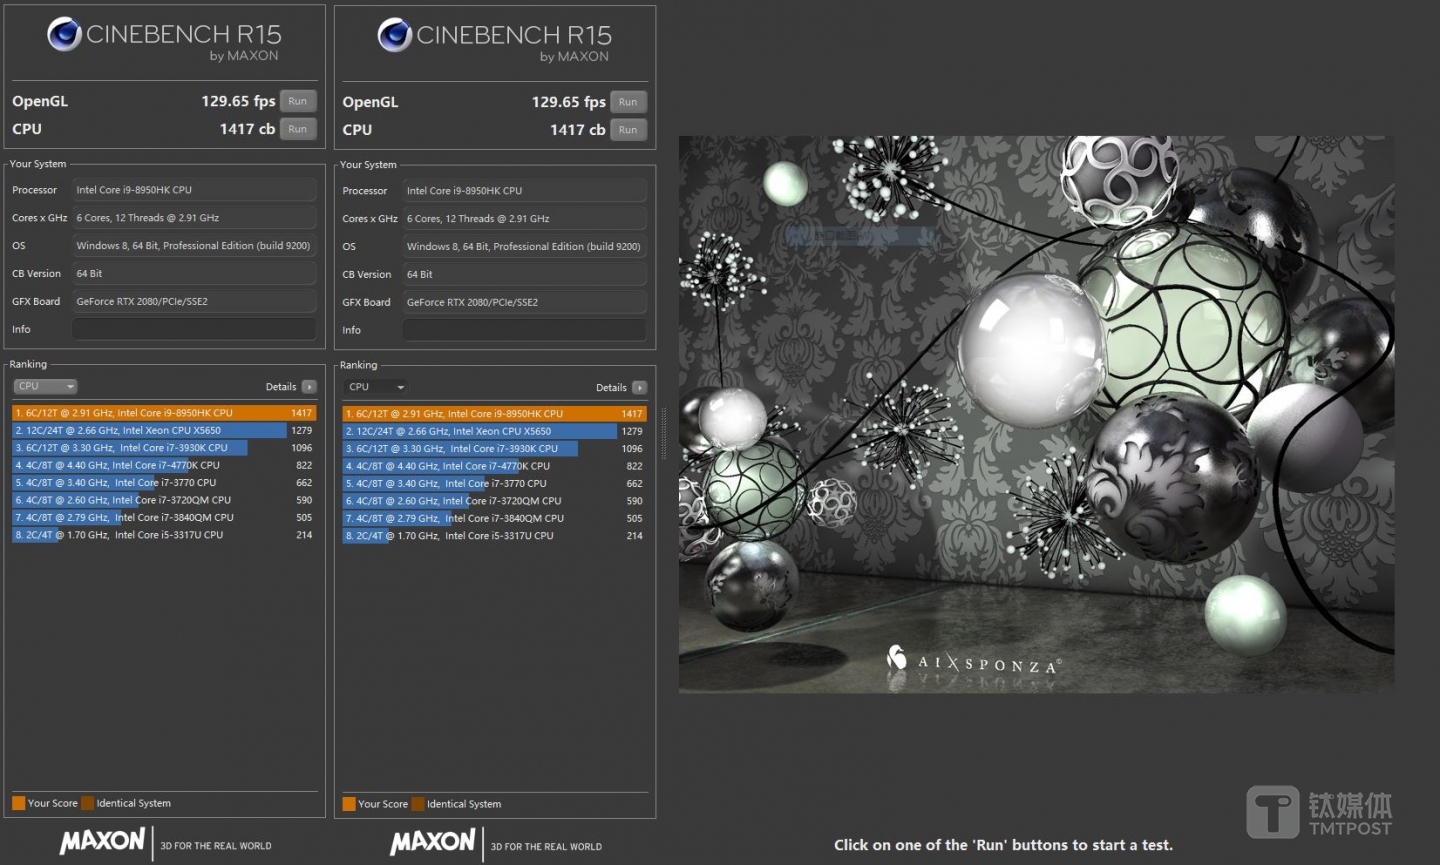
Task: Run the OpenGL test in left panel
Action: (x=298, y=101)
